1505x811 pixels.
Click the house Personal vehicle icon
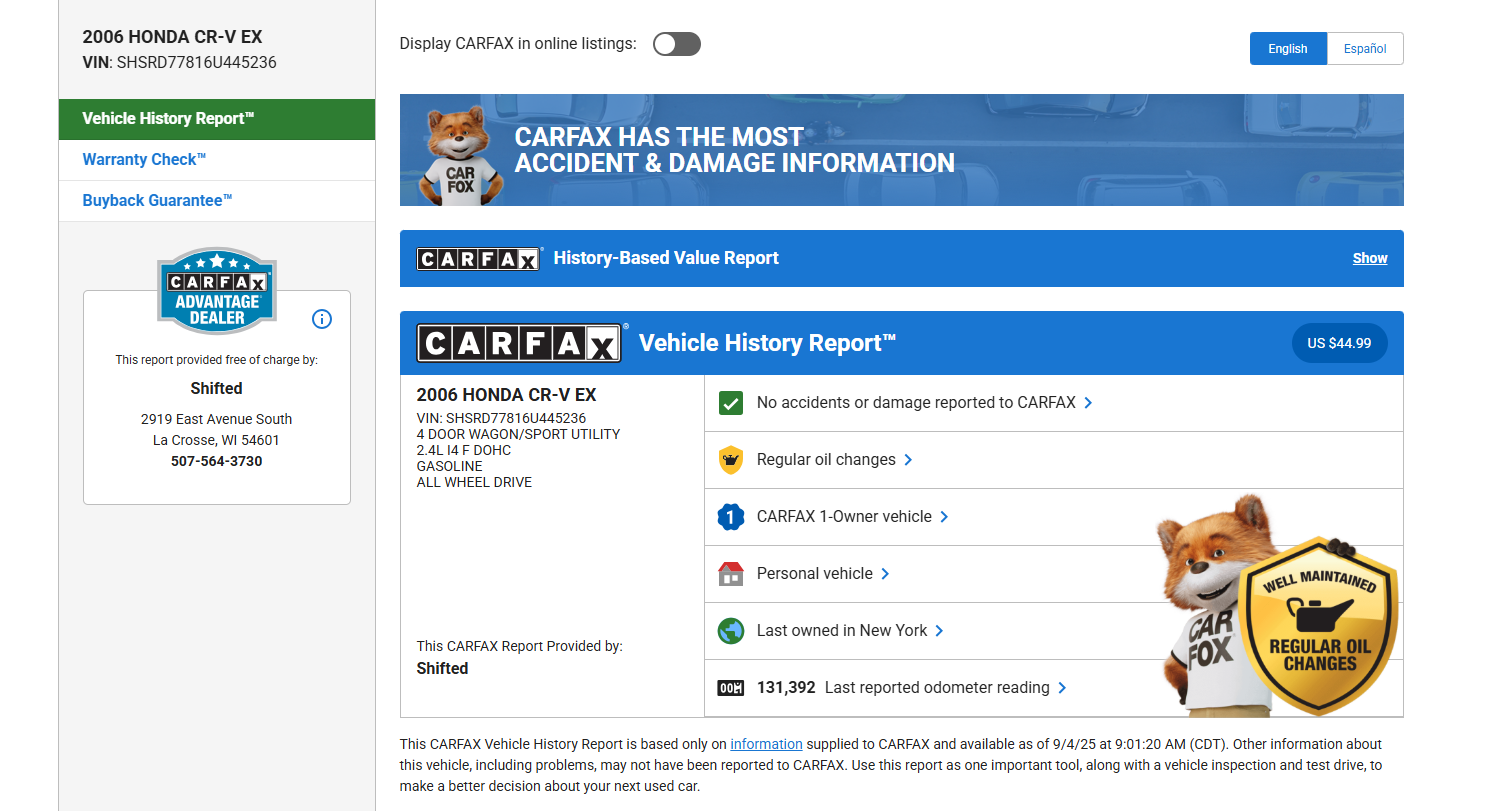point(731,574)
